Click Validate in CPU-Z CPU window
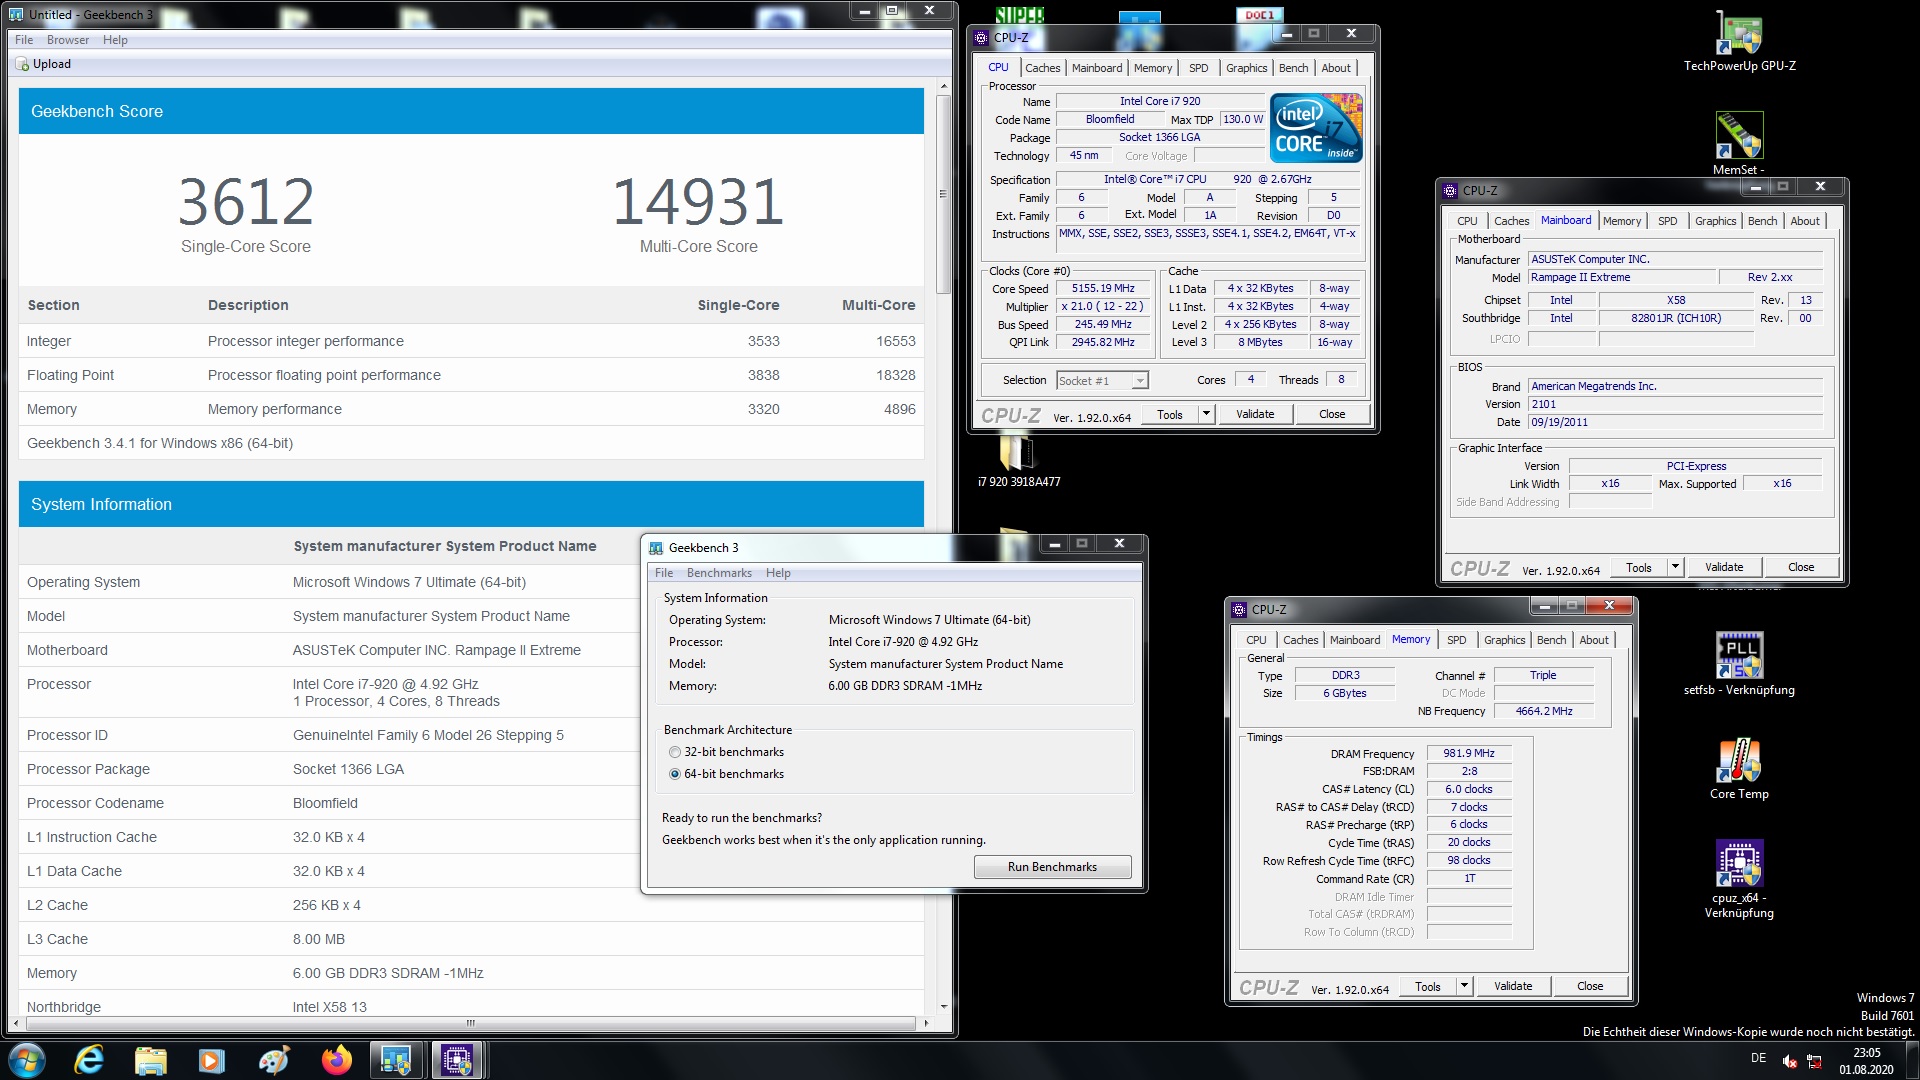 1255,414
